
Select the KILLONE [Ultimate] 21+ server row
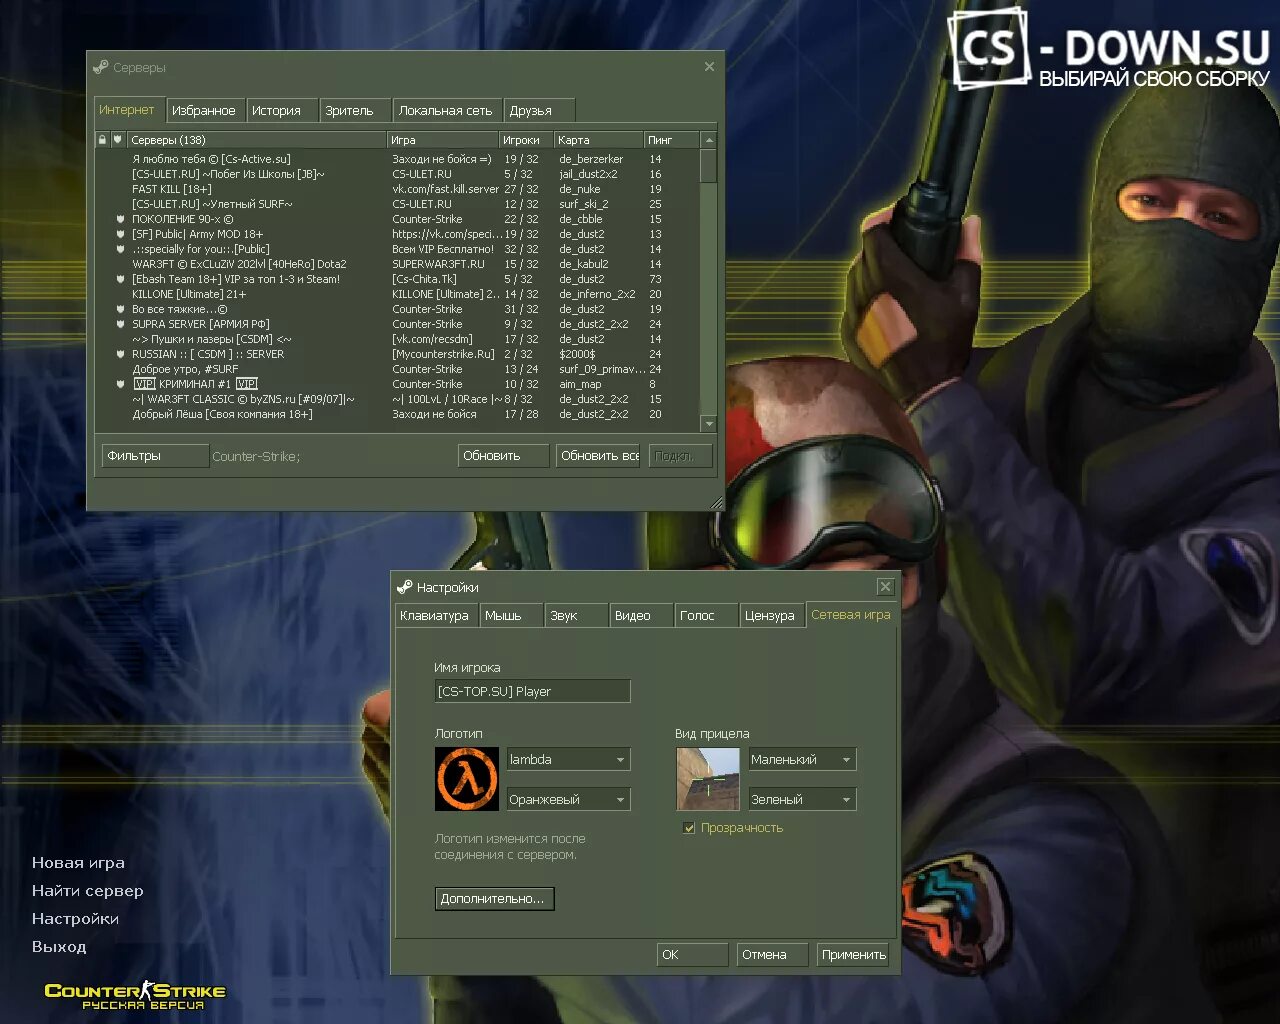point(398,294)
